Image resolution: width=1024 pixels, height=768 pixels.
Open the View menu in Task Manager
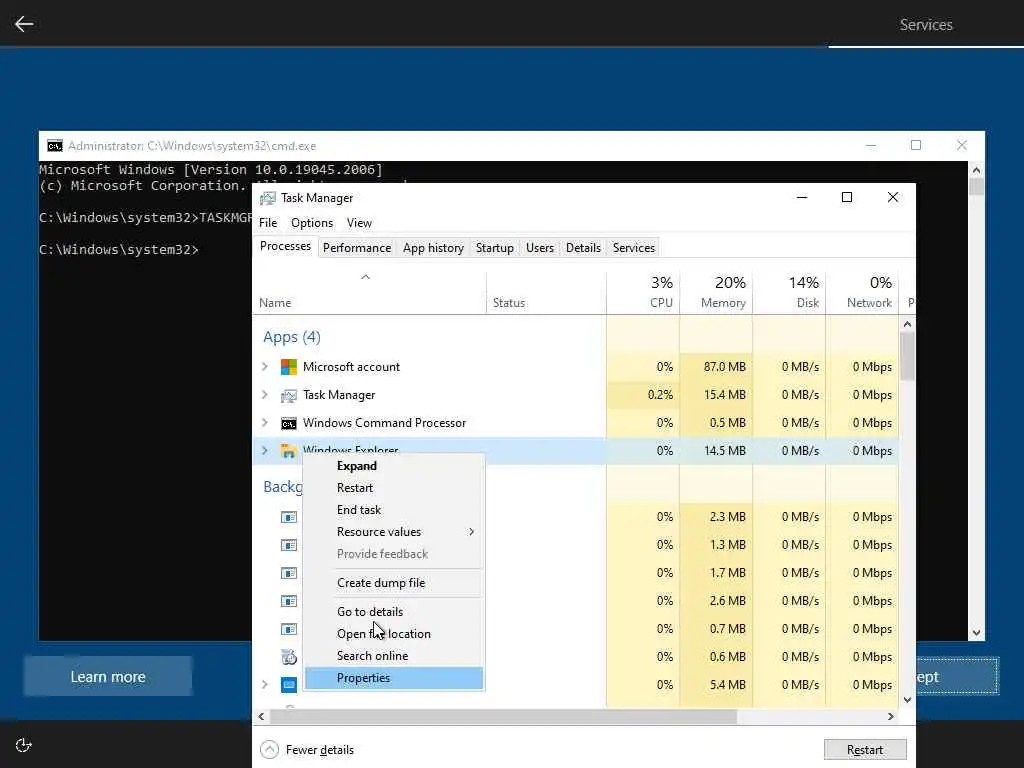[x=359, y=223]
